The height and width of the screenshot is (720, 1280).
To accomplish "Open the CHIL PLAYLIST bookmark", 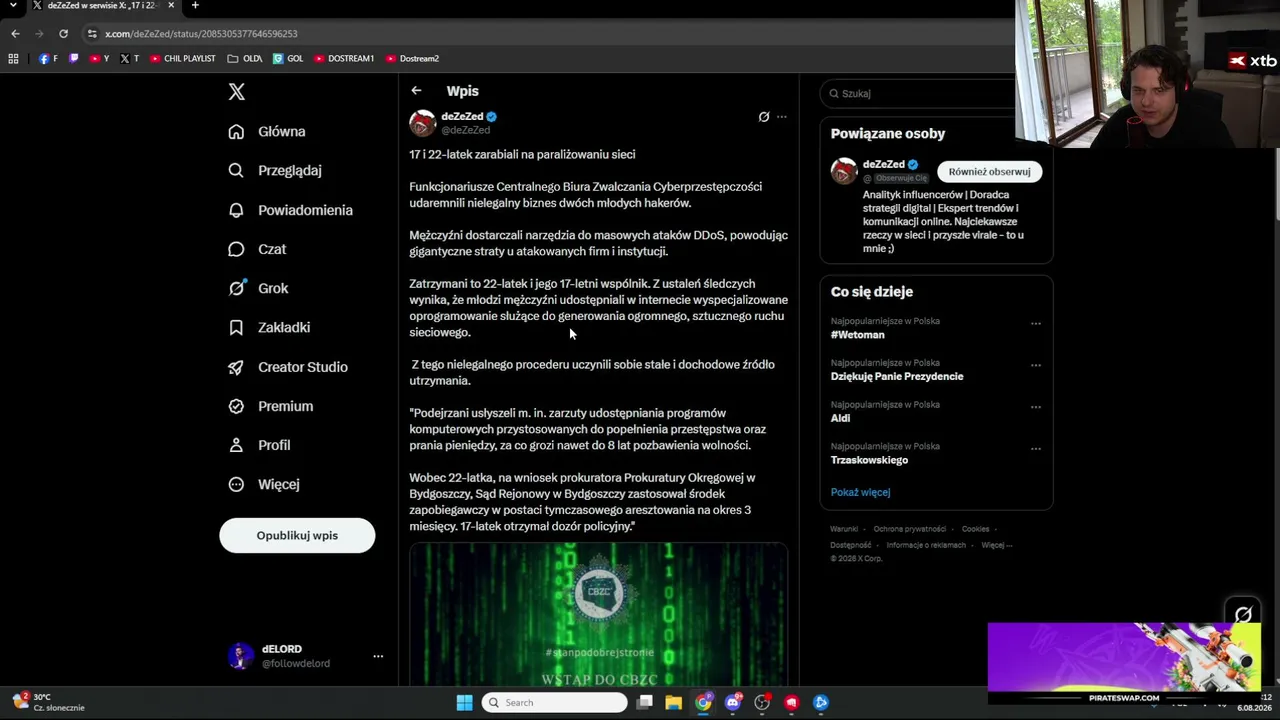I will click(x=183, y=59).
